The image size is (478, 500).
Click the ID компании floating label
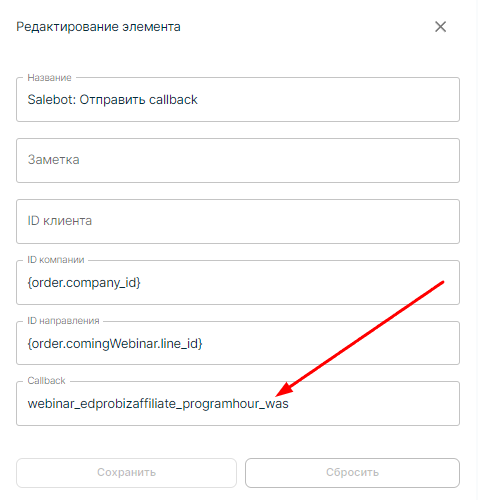(x=56, y=260)
